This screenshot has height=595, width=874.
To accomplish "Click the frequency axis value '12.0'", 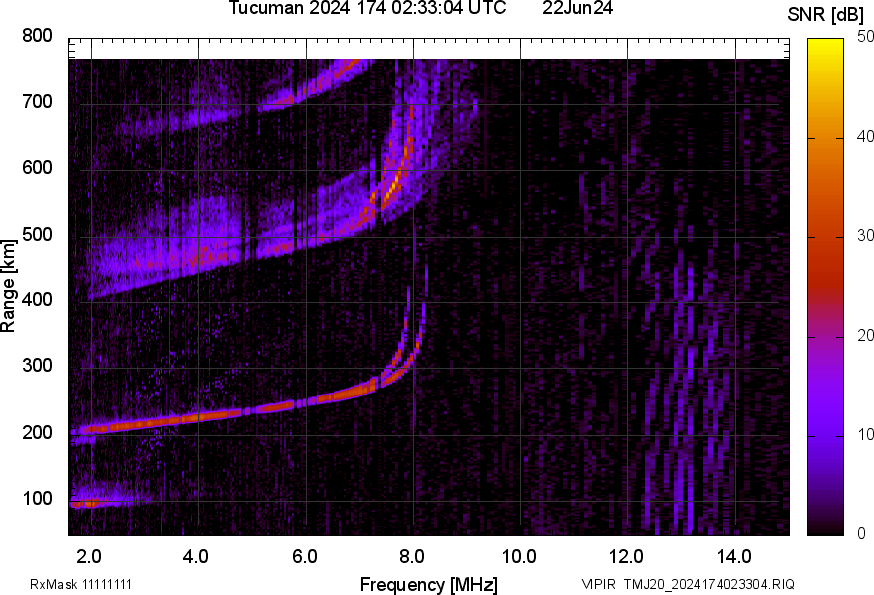I will 627,556.
